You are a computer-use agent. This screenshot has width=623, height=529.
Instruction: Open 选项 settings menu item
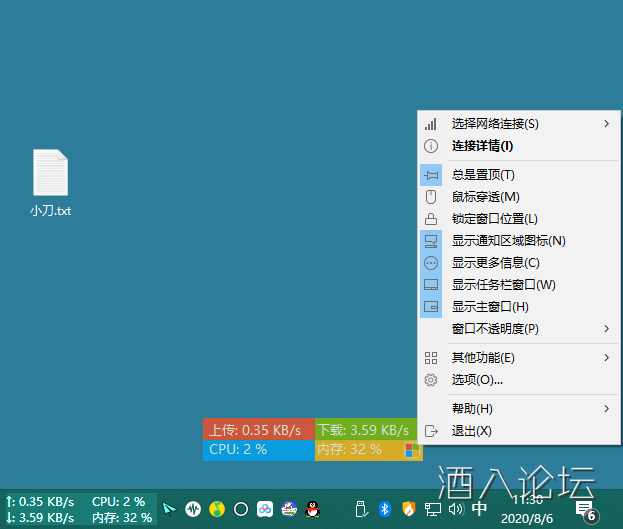(477, 380)
